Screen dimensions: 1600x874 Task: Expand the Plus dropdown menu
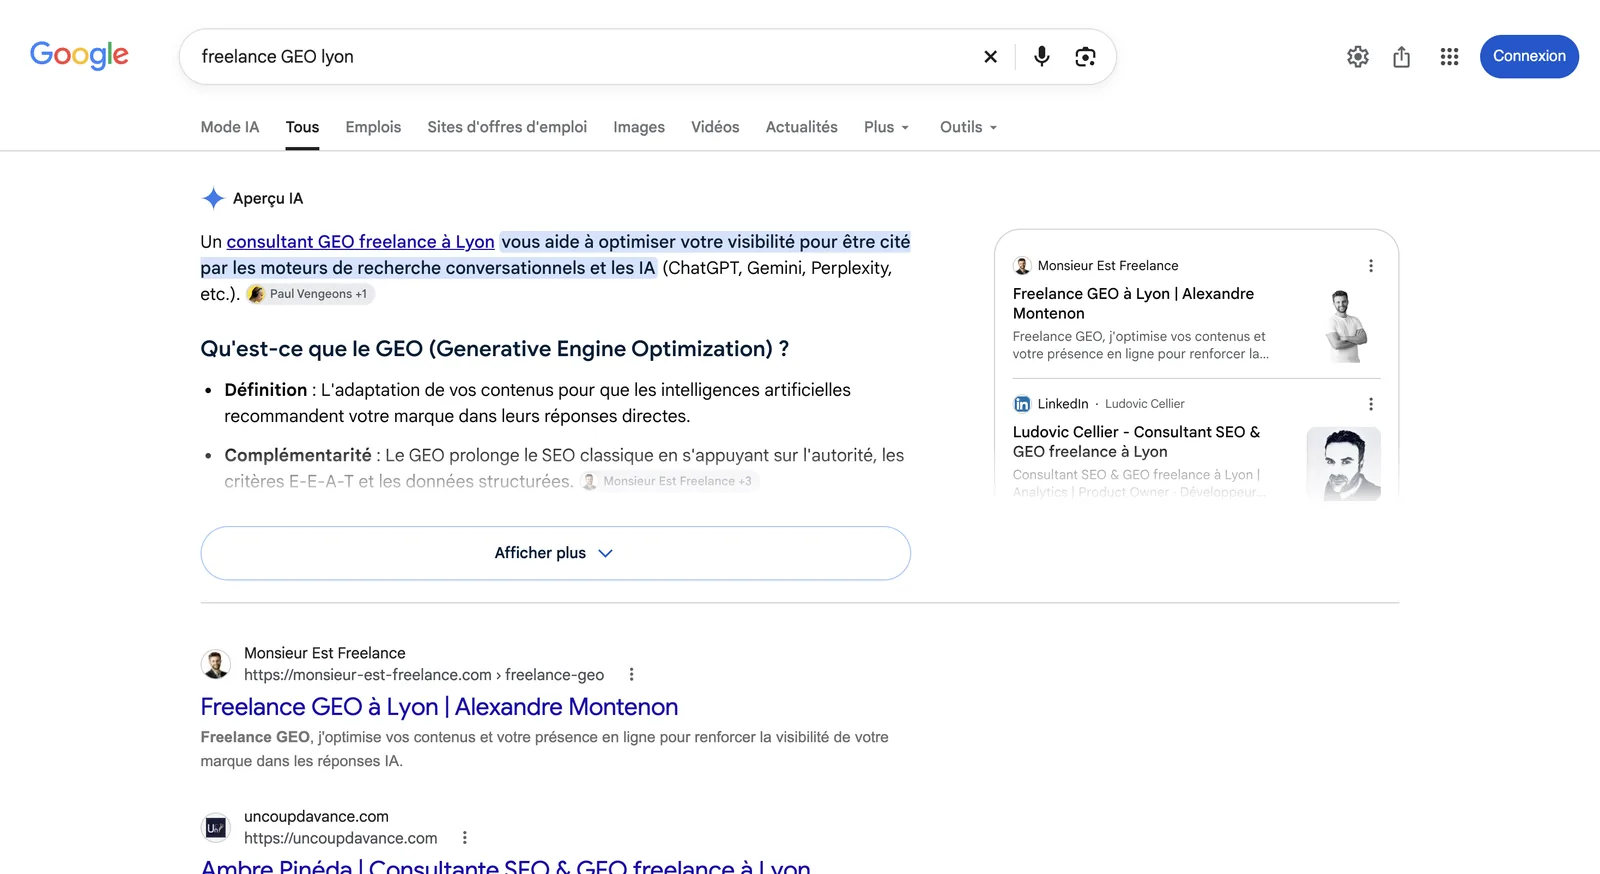click(886, 127)
